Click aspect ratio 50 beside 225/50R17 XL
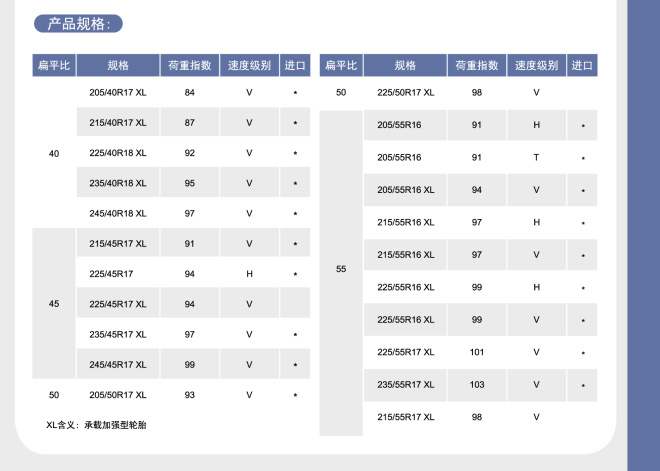The height and width of the screenshot is (471, 660). (341, 93)
